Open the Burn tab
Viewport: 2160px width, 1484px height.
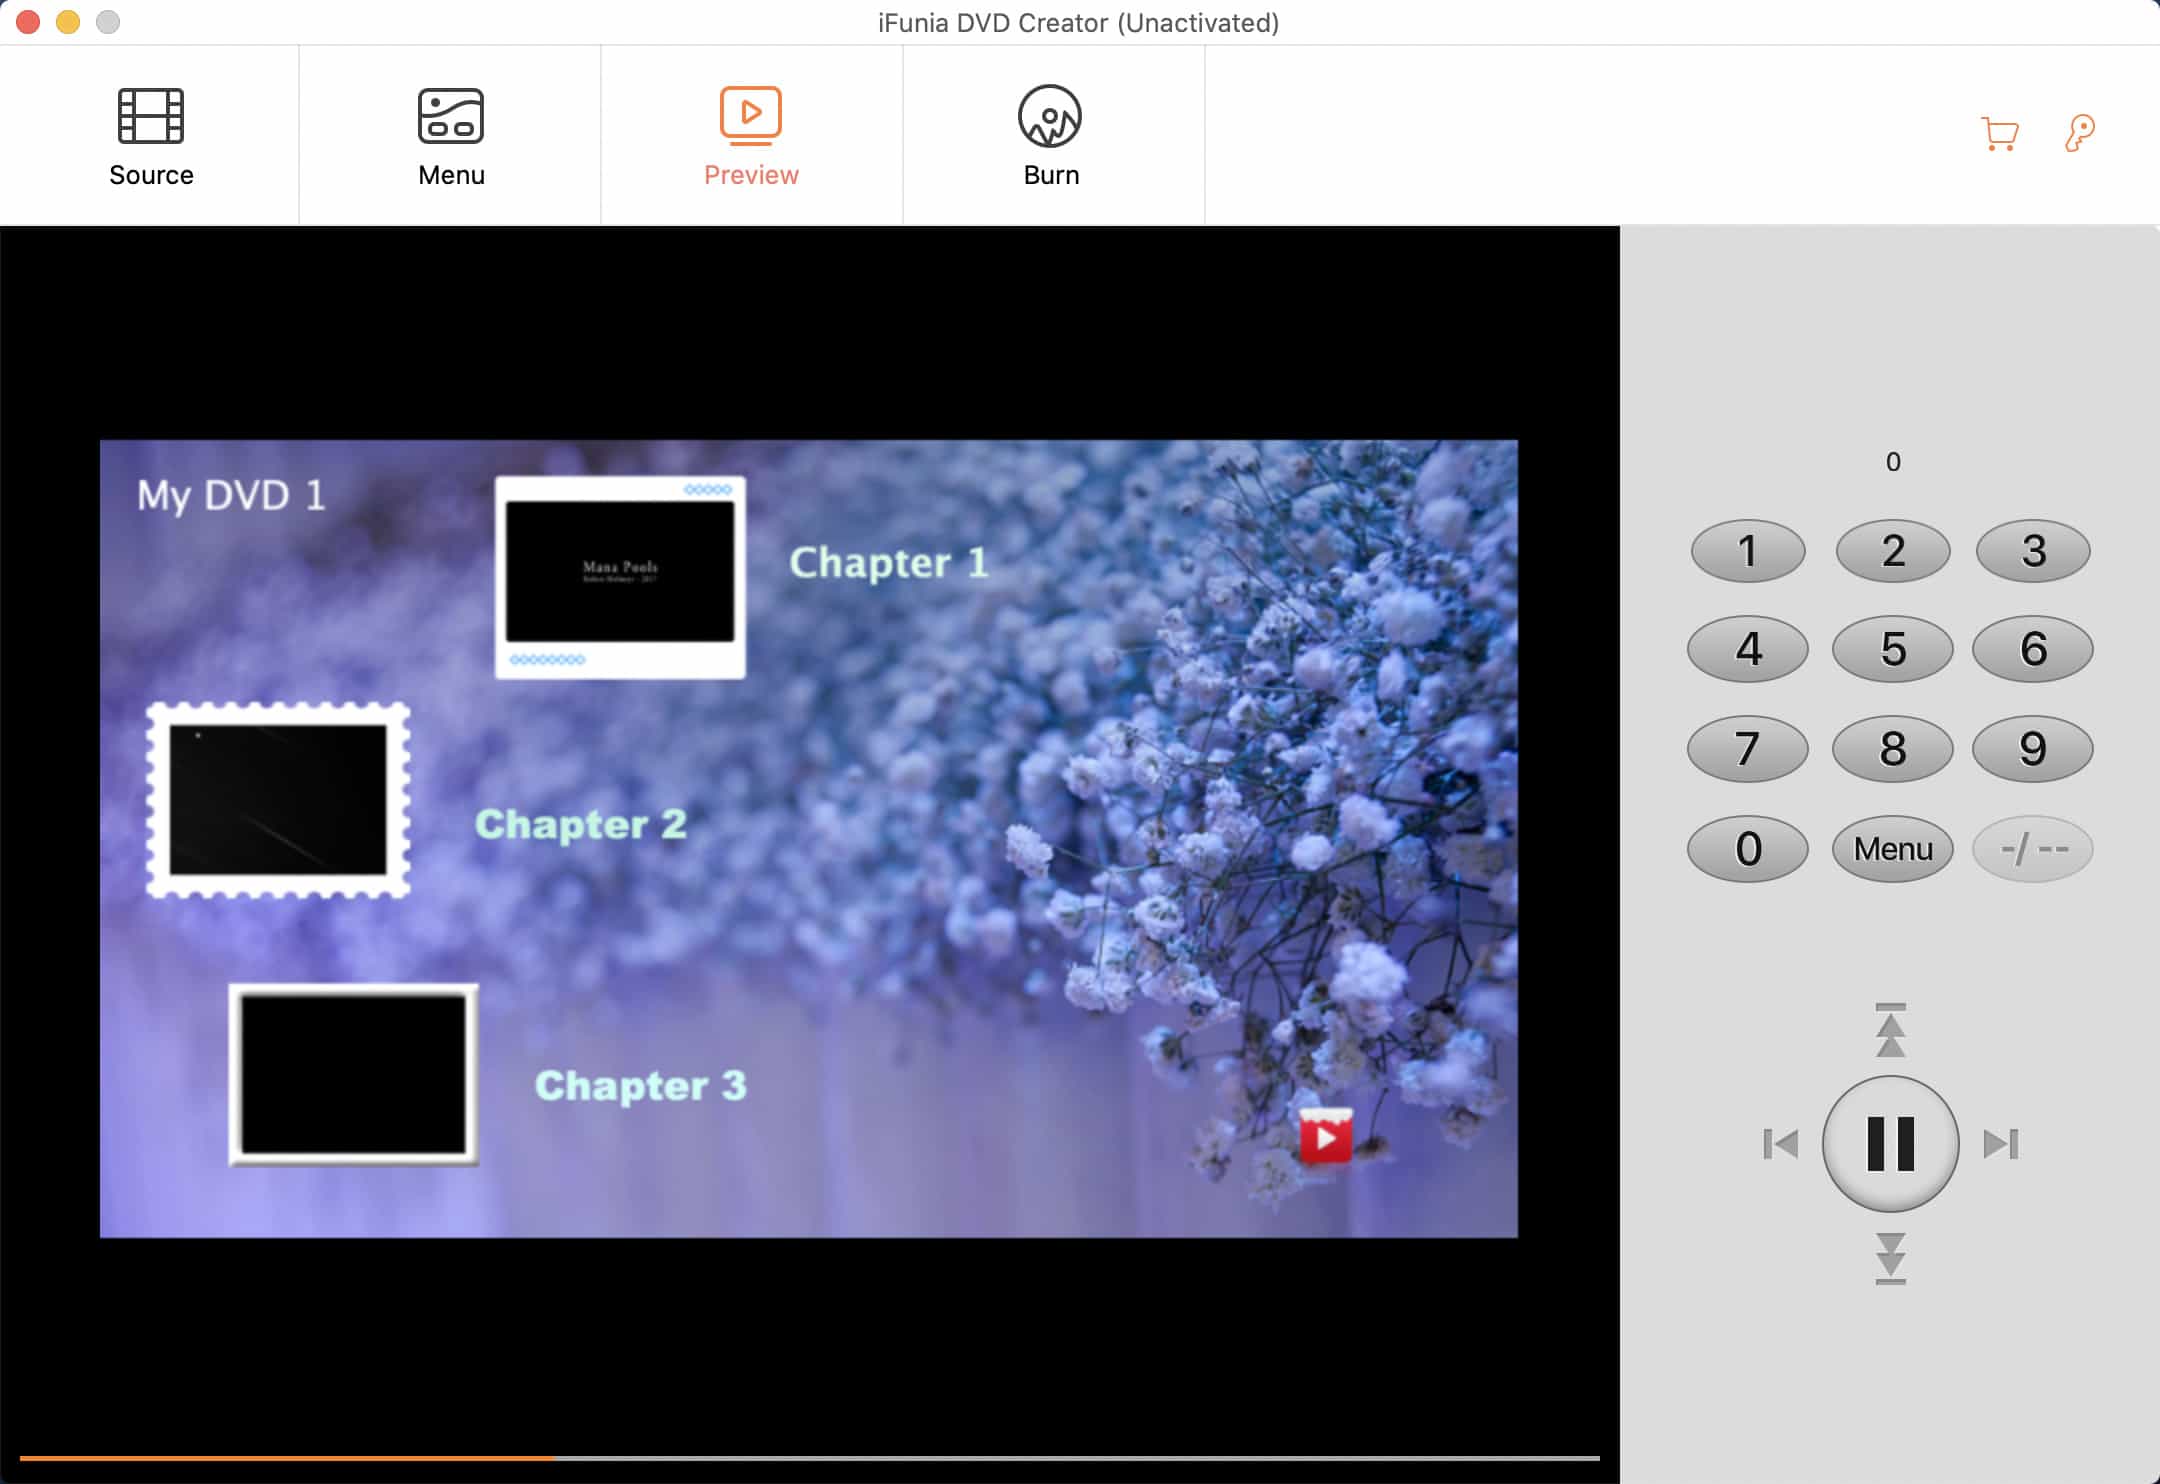pyautogui.click(x=1050, y=136)
